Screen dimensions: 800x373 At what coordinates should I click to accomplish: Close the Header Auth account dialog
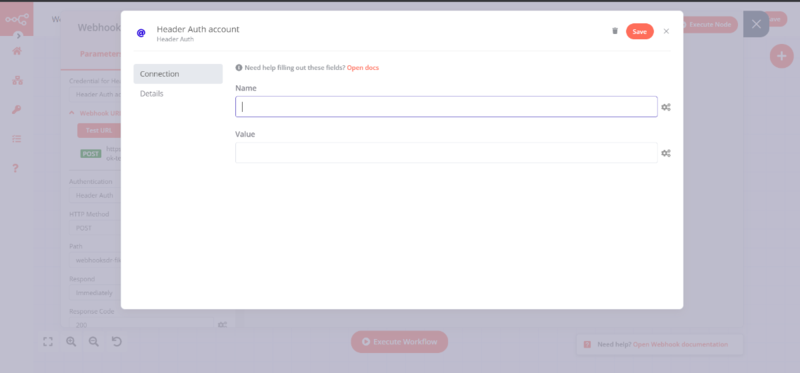pyautogui.click(x=666, y=31)
